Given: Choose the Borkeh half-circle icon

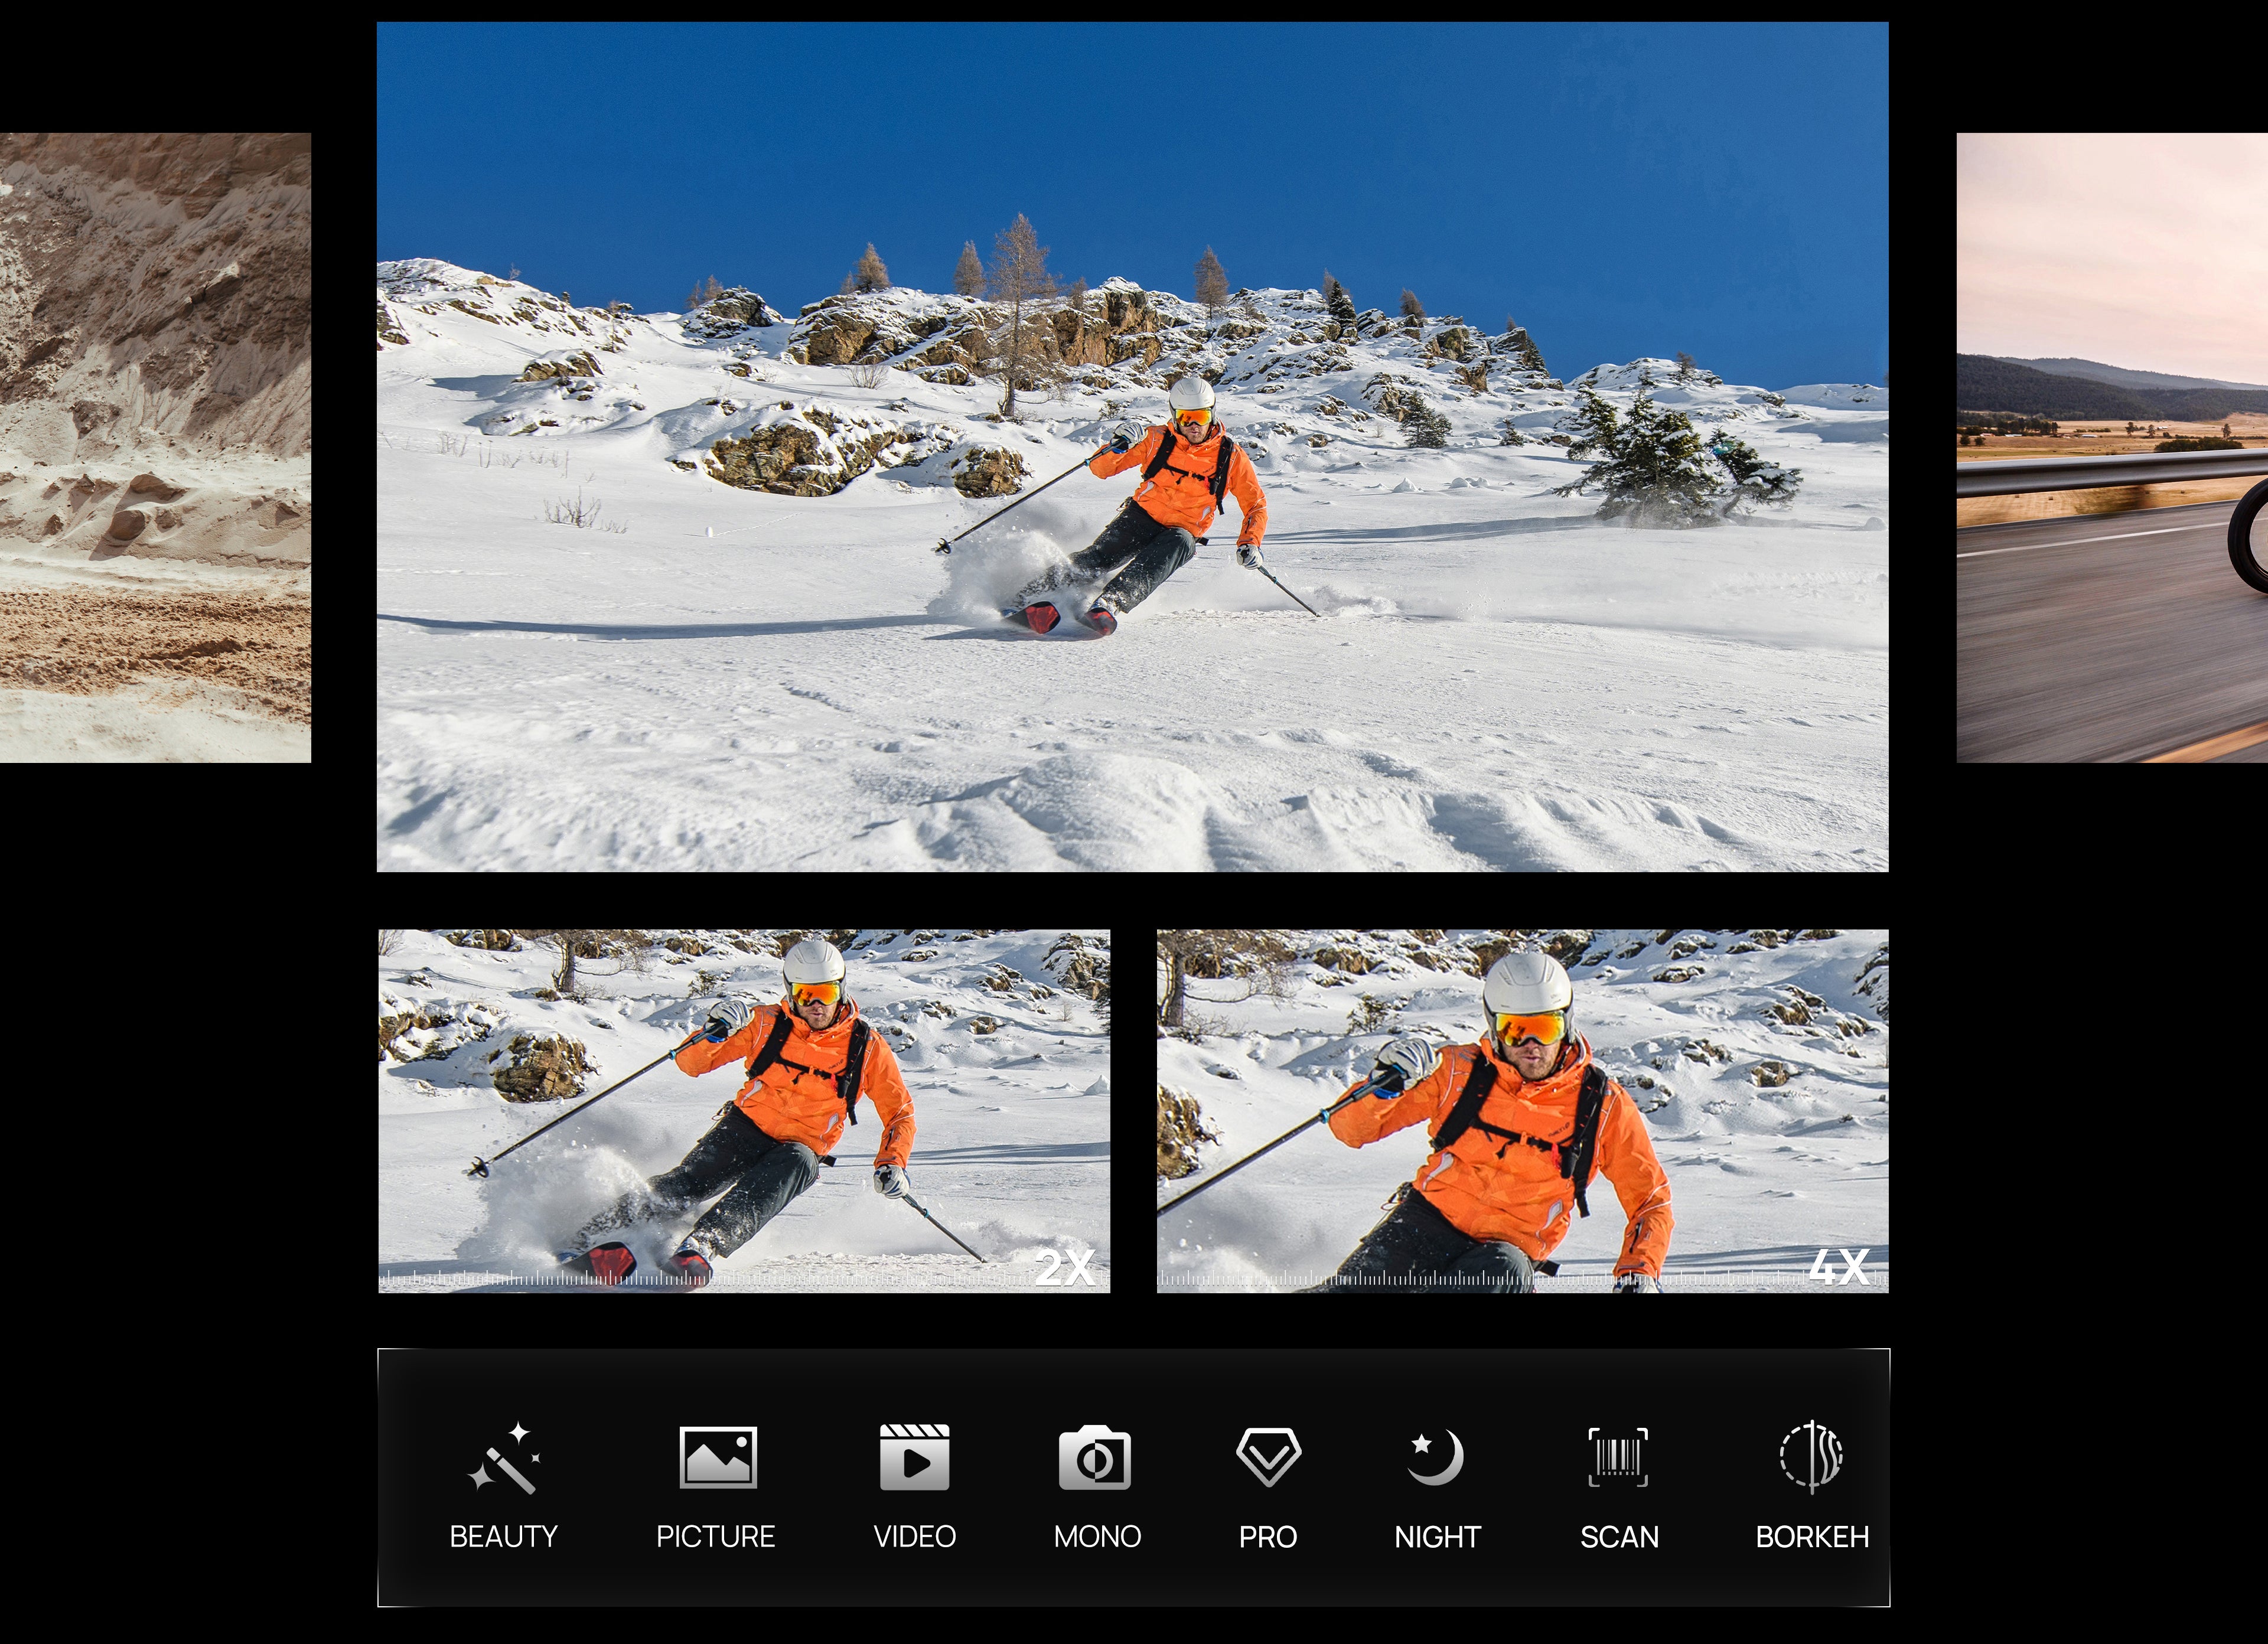Looking at the screenshot, I should pos(1811,1456).
